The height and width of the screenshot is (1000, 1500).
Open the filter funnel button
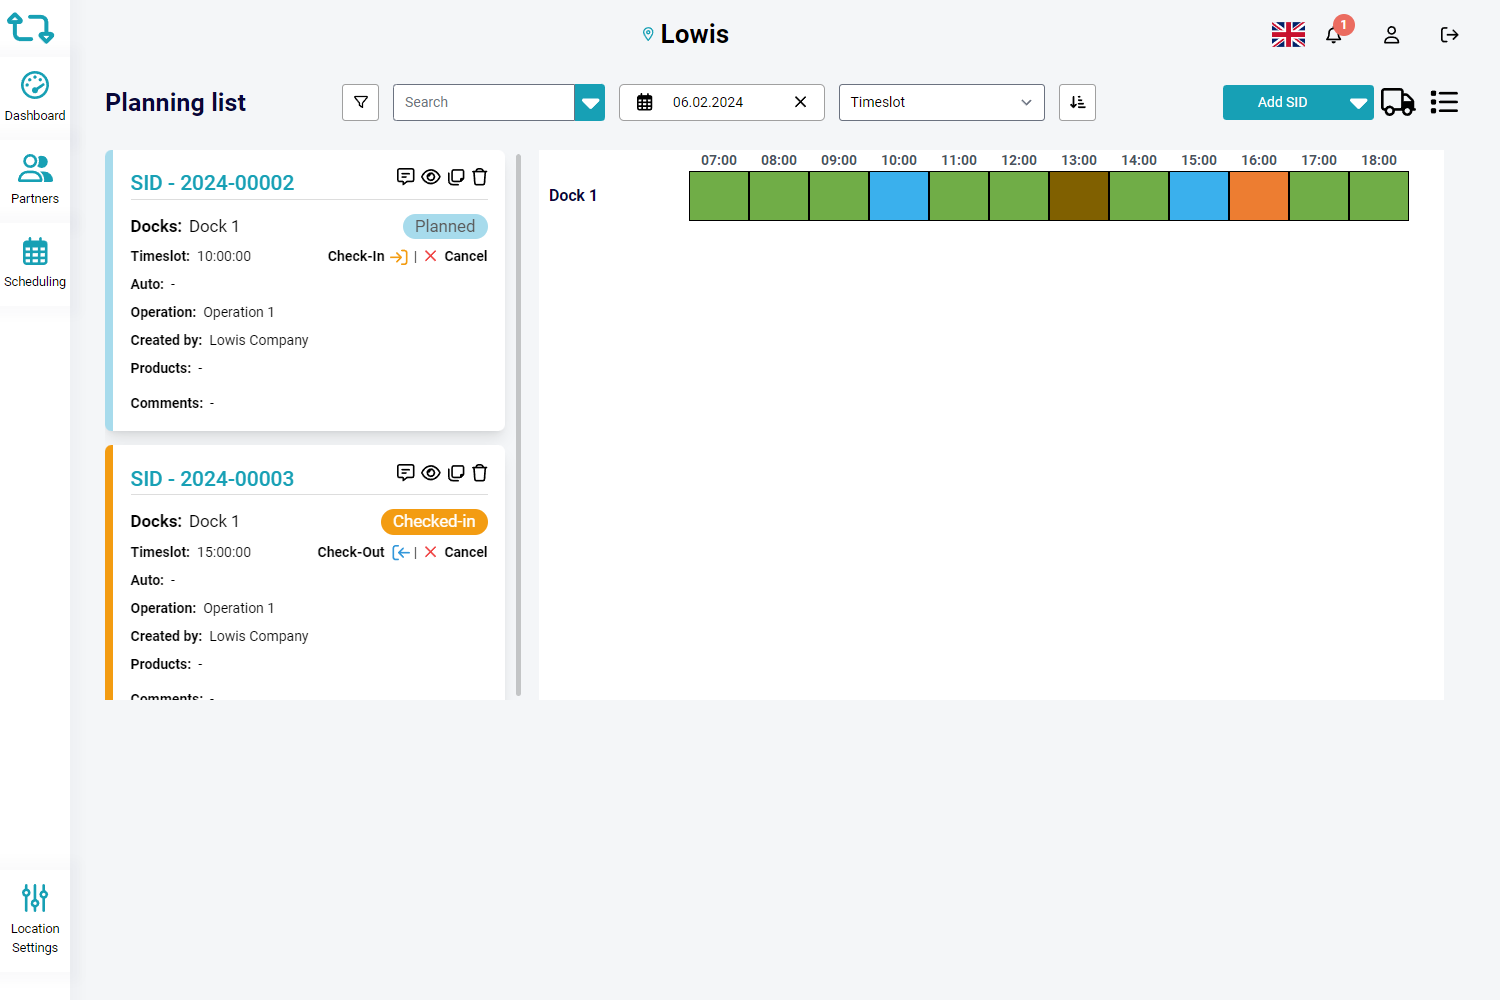pyautogui.click(x=361, y=102)
